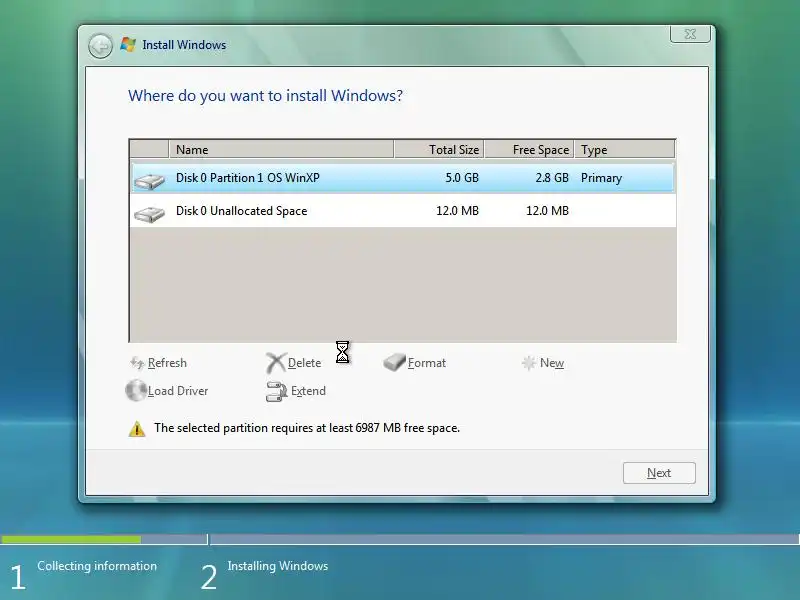This screenshot has height=600, width=800.
Task: Click the Windows flag logo in title
Action: (x=128, y=44)
